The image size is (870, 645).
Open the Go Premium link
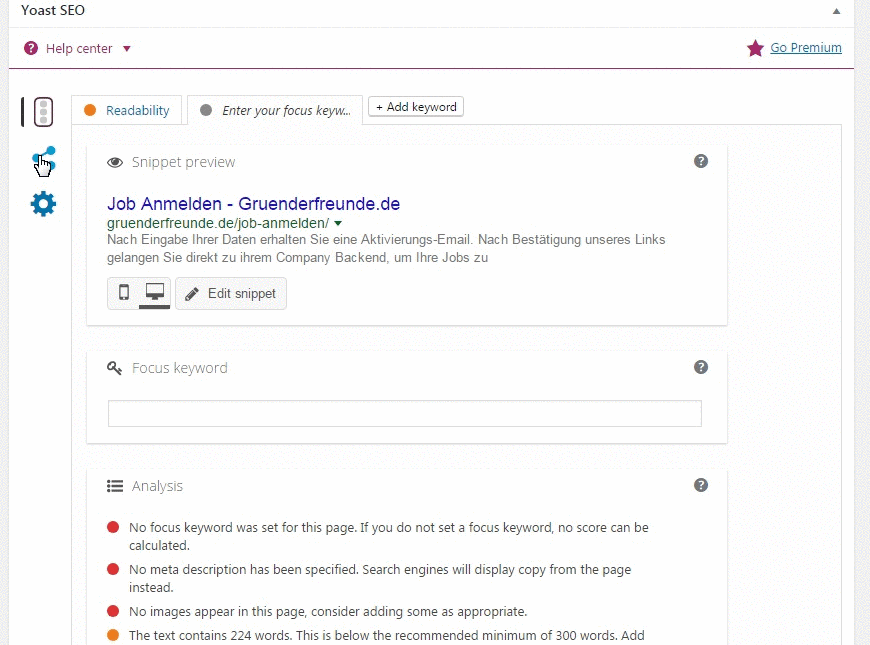805,48
